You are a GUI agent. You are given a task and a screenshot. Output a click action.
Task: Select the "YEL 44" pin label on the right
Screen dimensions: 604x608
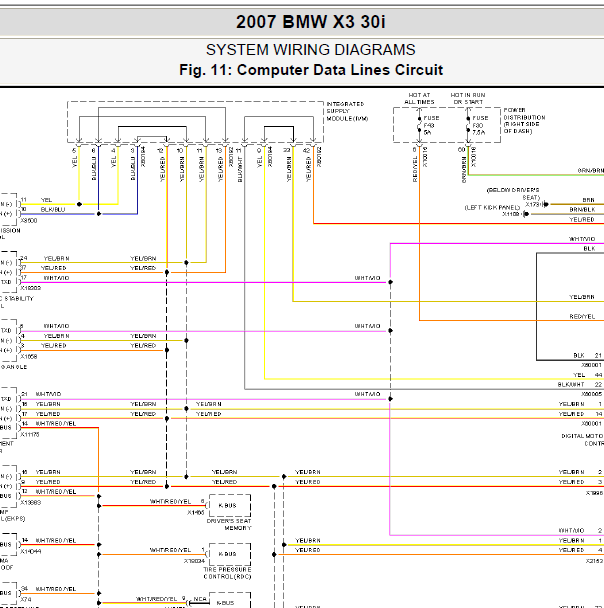point(588,375)
